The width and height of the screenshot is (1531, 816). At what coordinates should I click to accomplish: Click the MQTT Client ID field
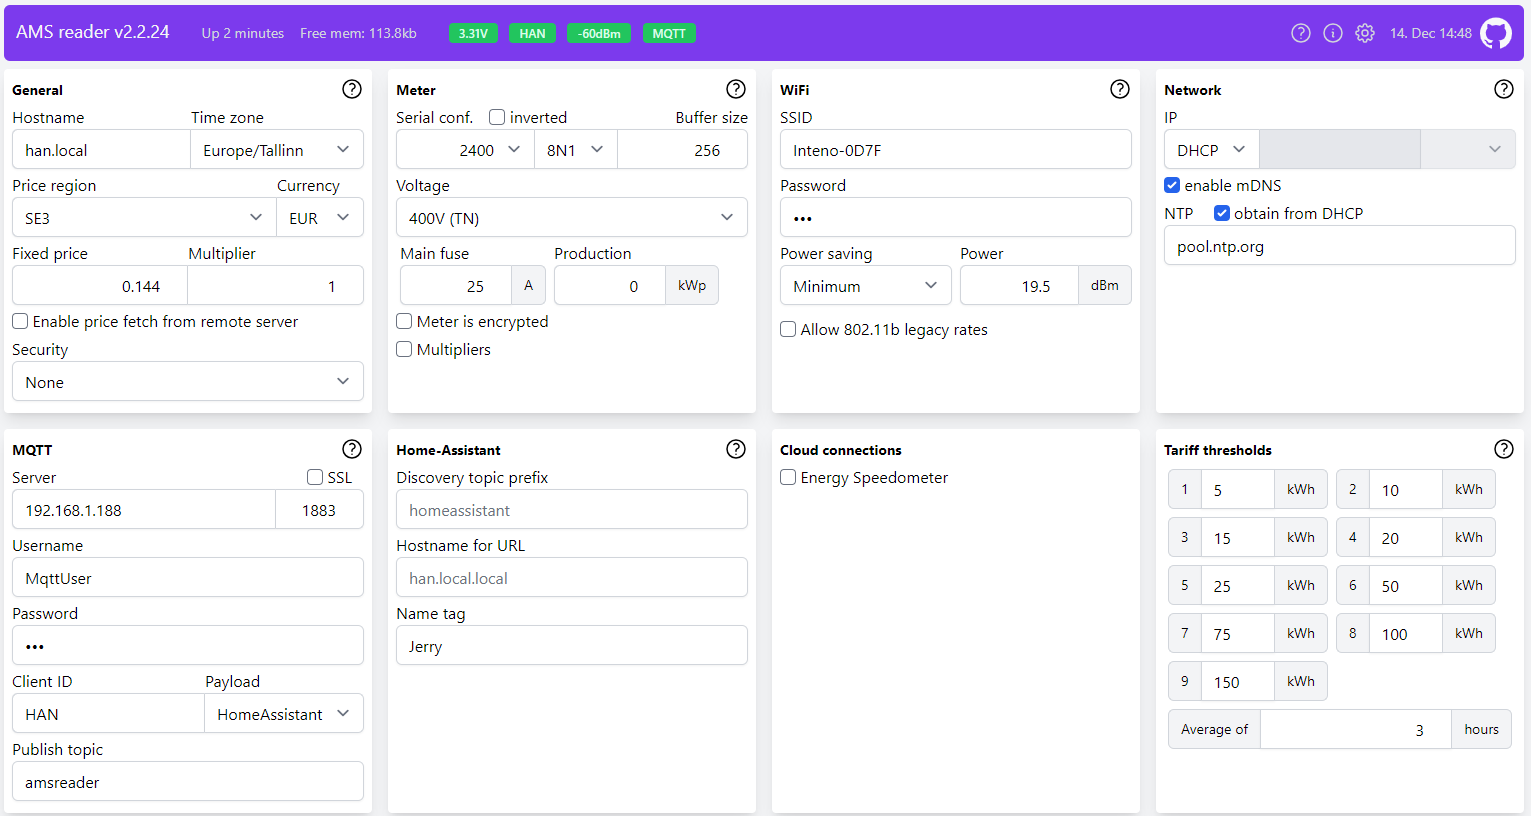pos(108,714)
